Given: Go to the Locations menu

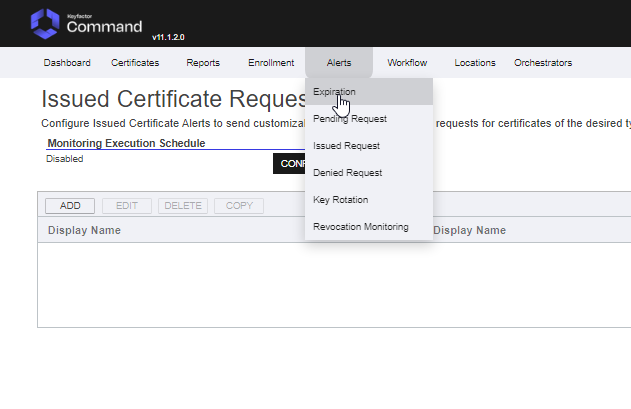Looking at the screenshot, I should pyautogui.click(x=475, y=63).
